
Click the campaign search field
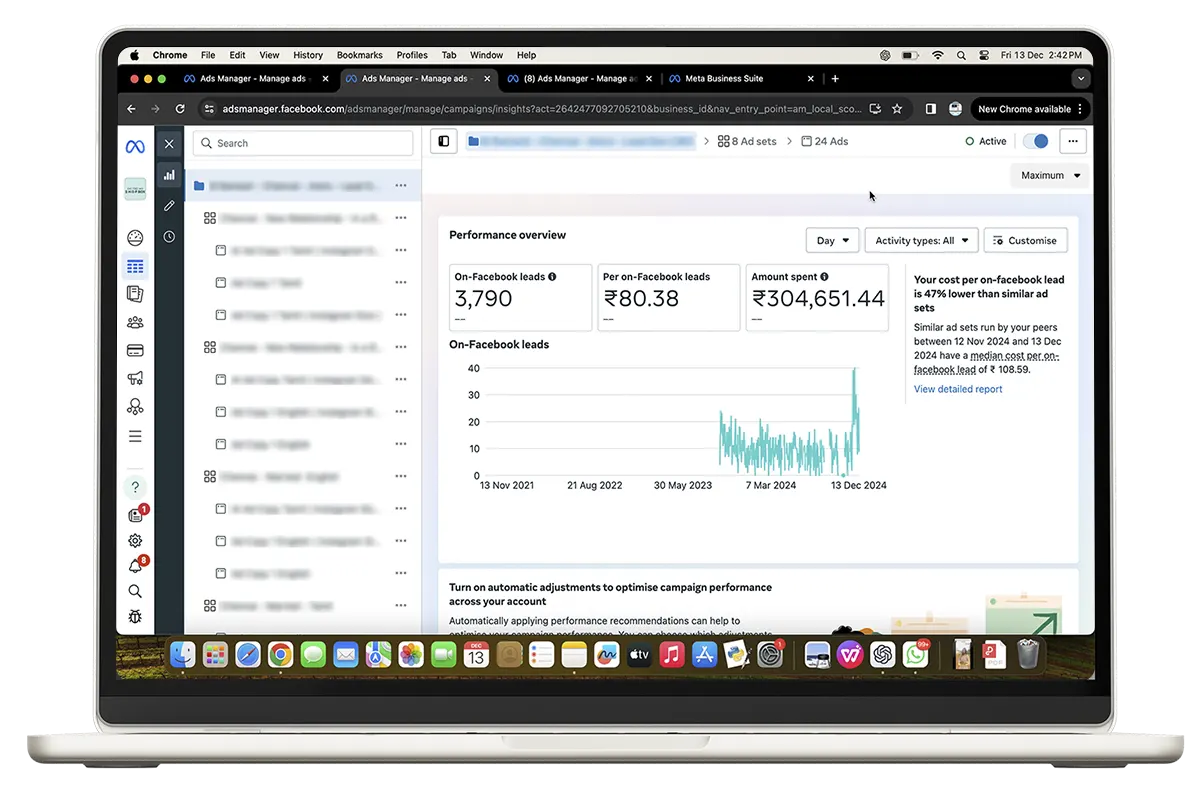(303, 144)
